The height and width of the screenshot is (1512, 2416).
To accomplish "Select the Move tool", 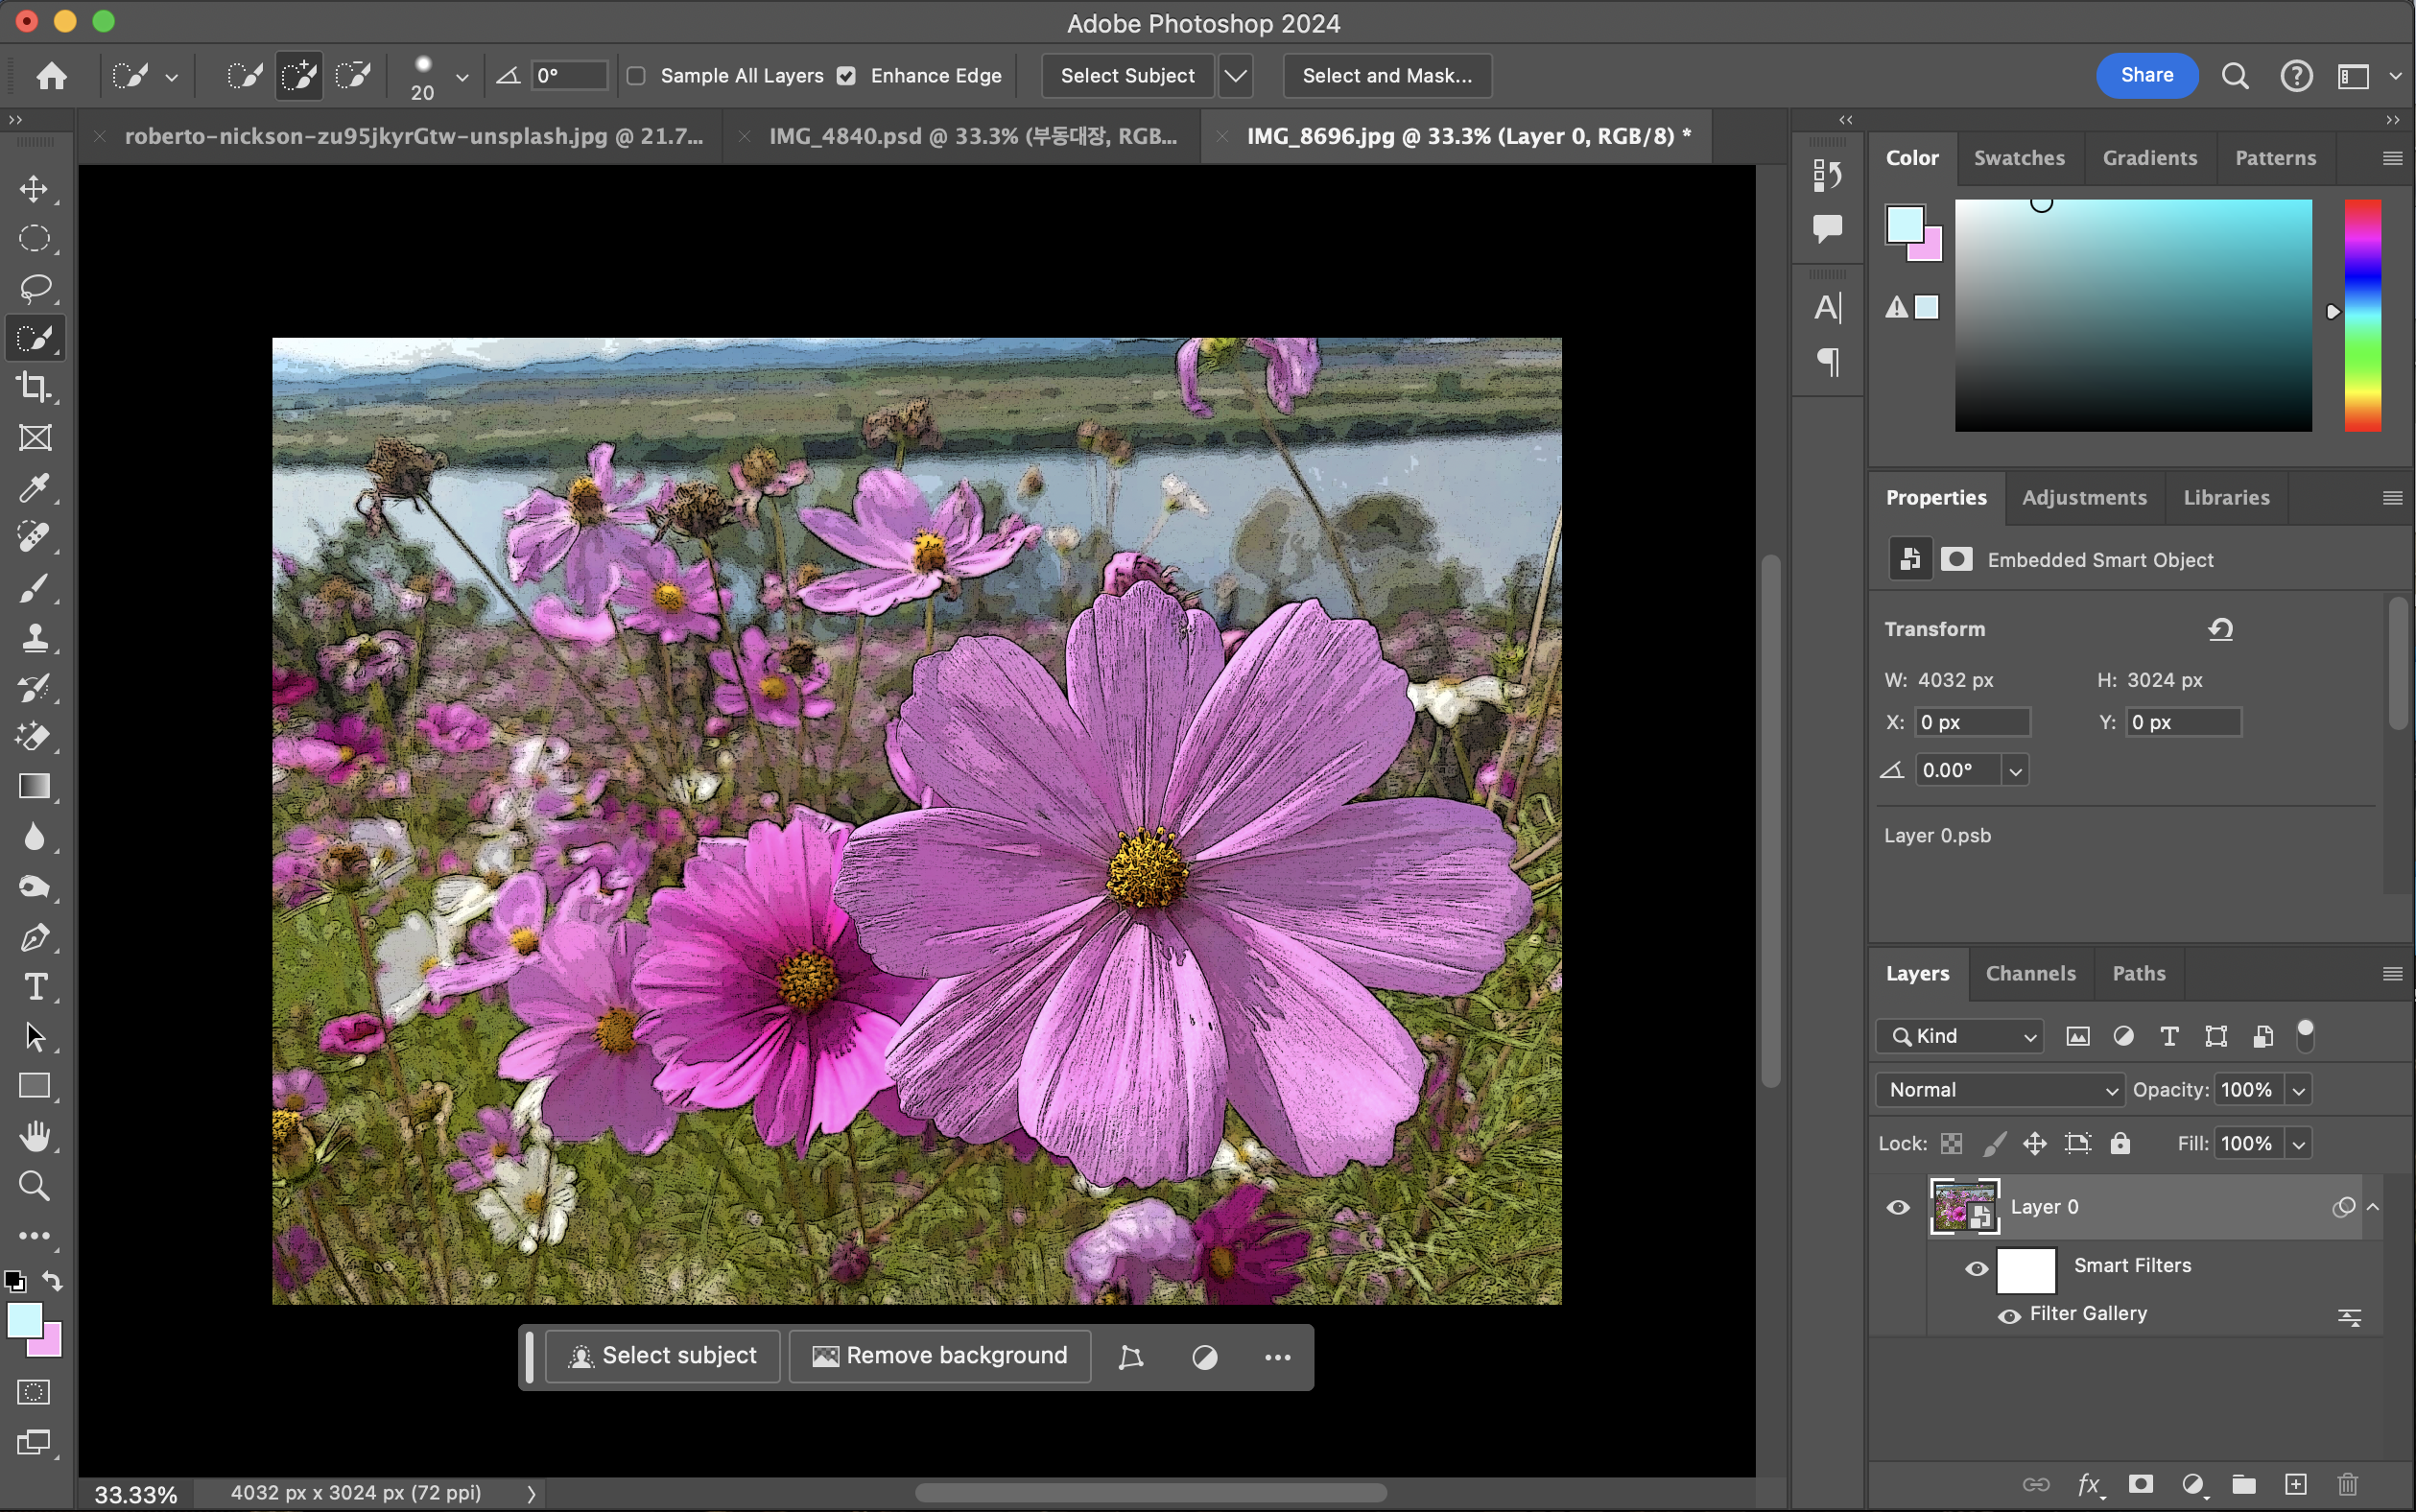I will [x=34, y=189].
